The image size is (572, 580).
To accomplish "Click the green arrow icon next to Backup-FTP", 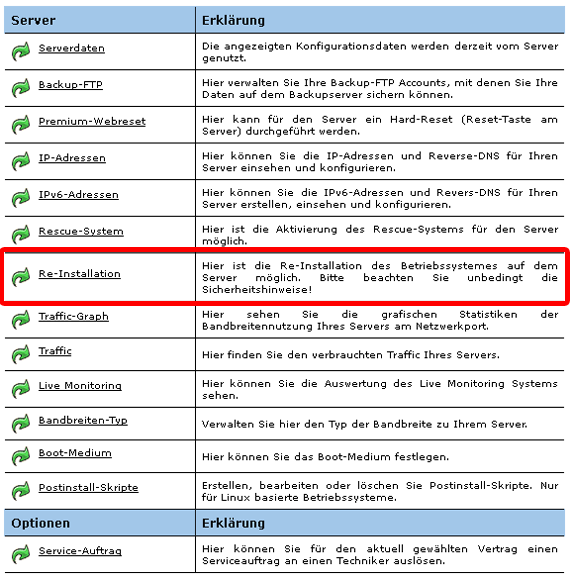I will (21, 88).
